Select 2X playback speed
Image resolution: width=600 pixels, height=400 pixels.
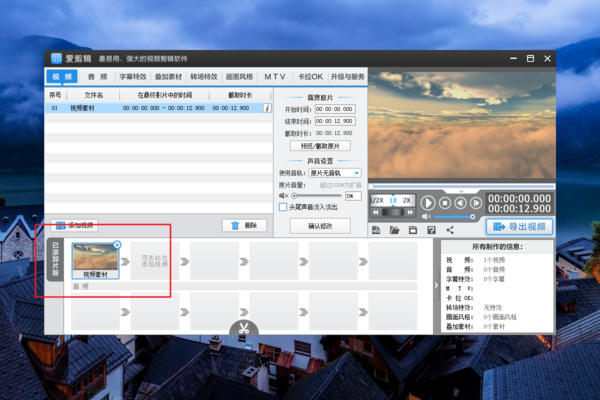click(406, 200)
